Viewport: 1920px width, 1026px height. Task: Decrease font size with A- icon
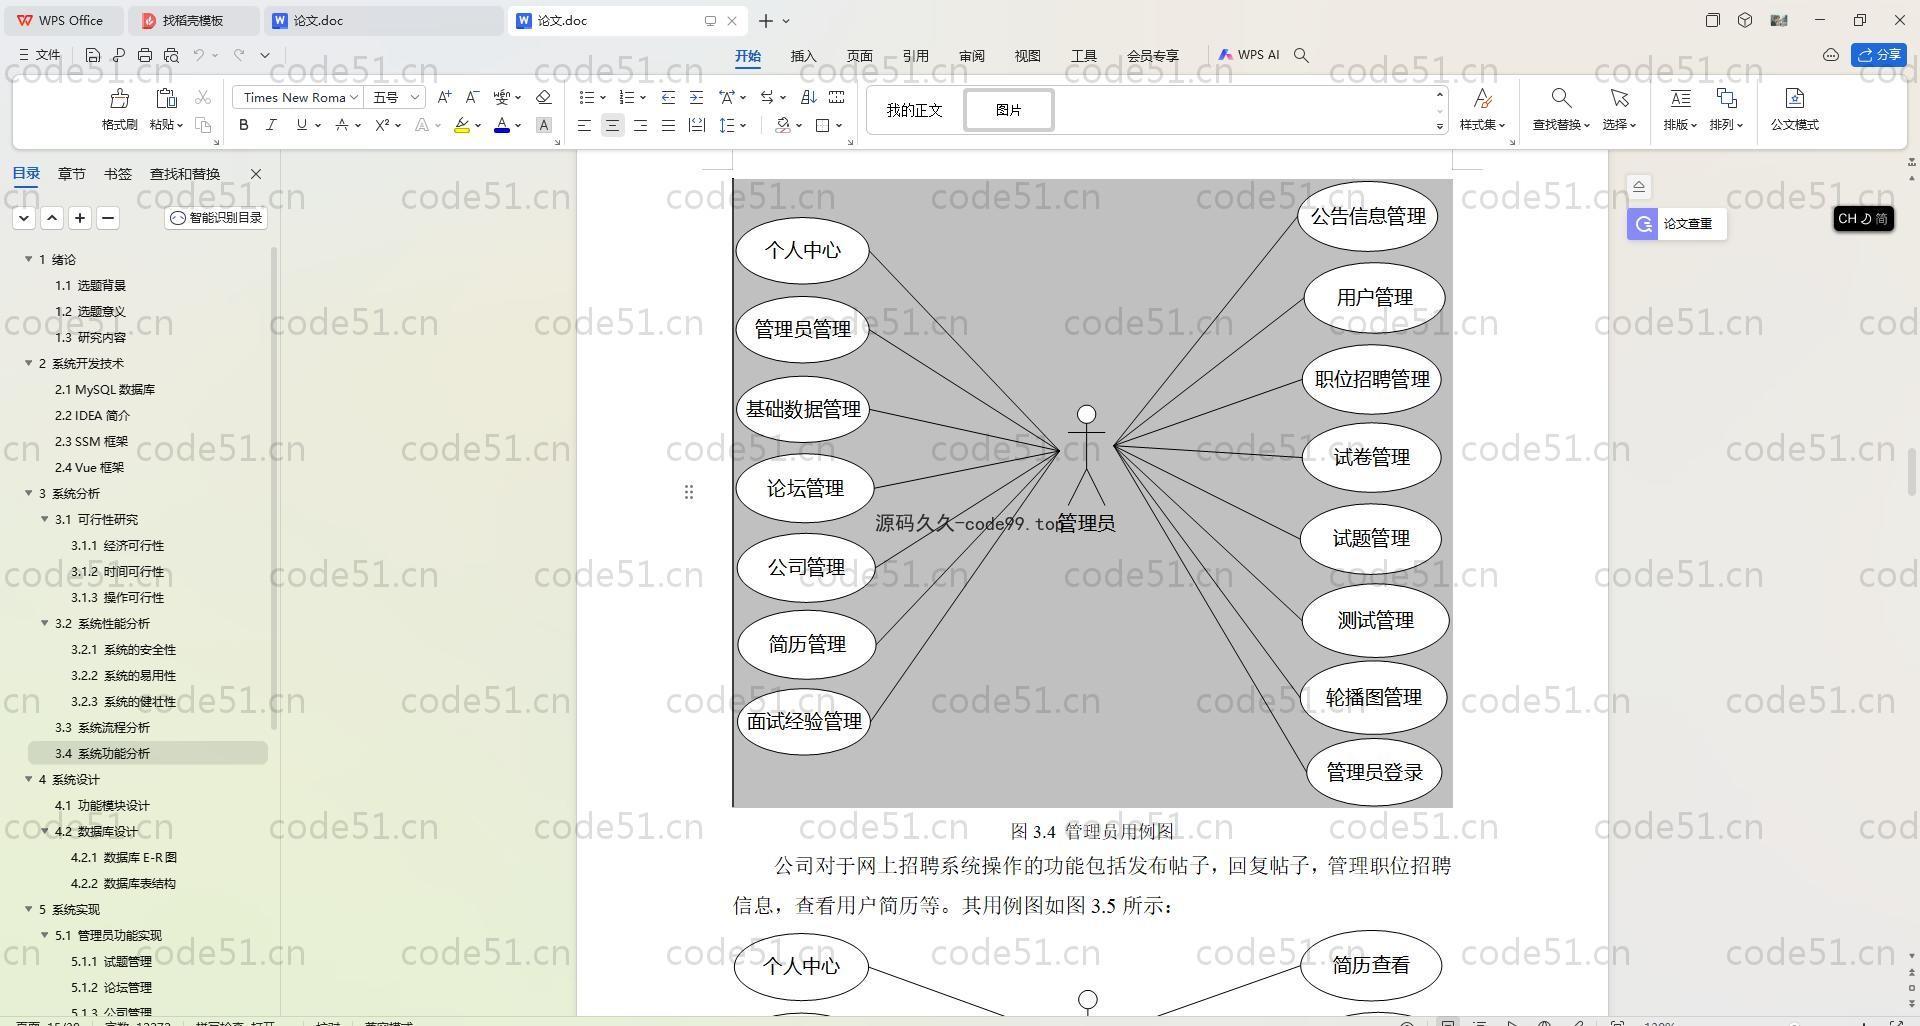click(472, 97)
